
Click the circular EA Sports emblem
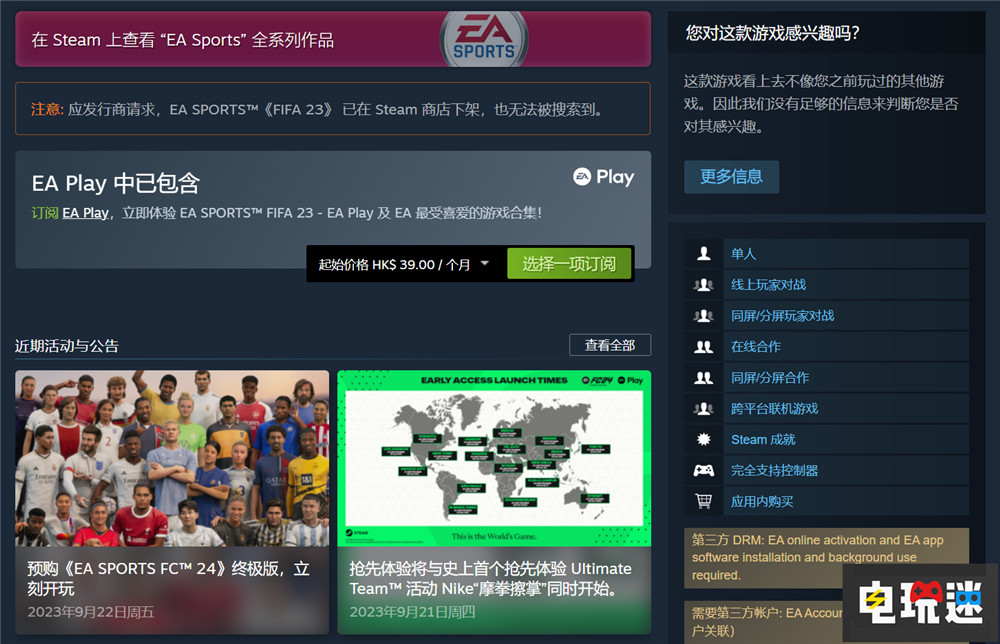pos(484,40)
